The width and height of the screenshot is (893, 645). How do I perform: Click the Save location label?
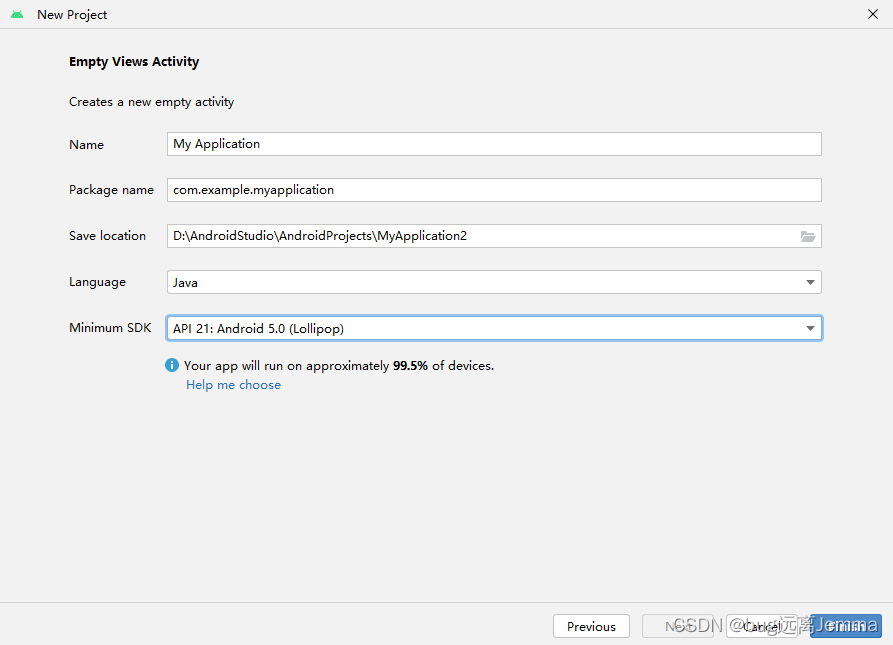107,236
